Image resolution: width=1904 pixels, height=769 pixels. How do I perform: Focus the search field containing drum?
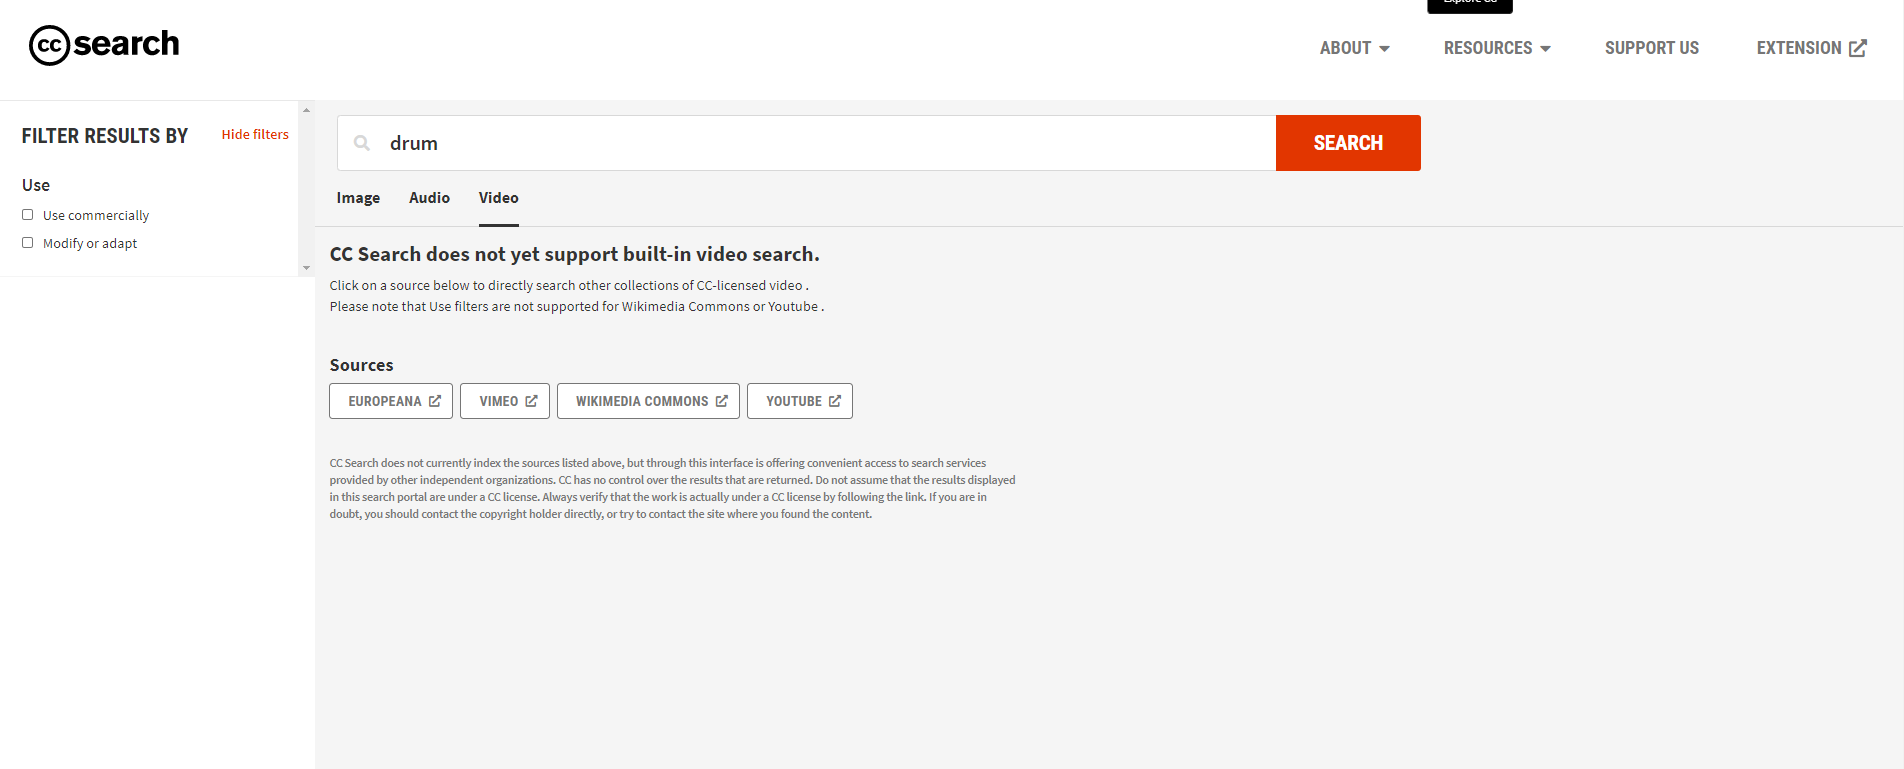coord(806,143)
